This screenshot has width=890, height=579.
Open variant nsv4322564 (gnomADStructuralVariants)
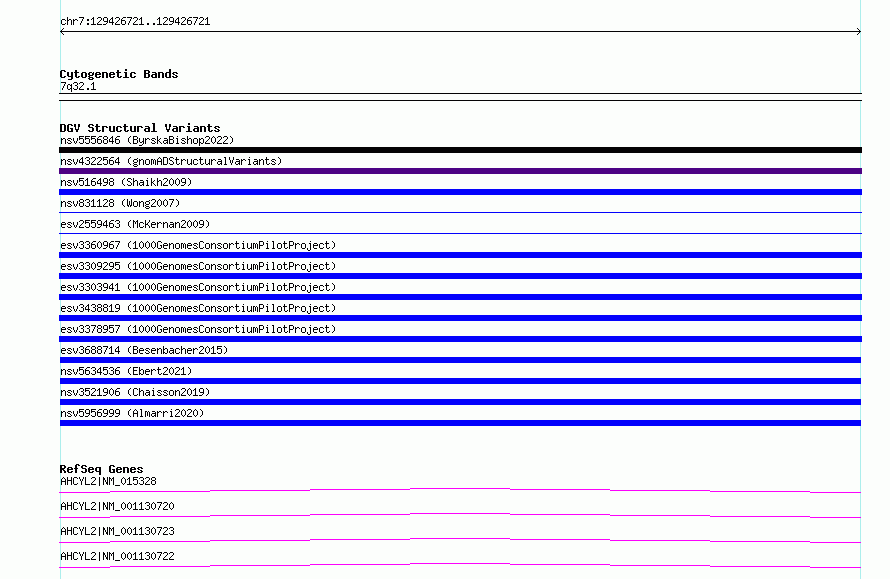[171, 161]
